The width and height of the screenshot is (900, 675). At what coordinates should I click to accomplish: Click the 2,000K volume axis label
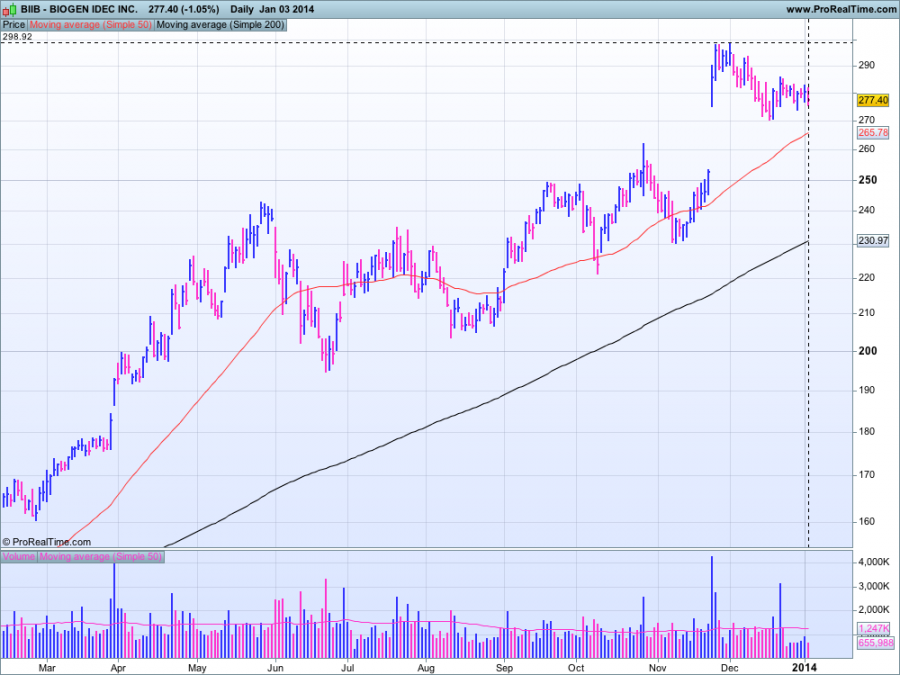(x=874, y=610)
